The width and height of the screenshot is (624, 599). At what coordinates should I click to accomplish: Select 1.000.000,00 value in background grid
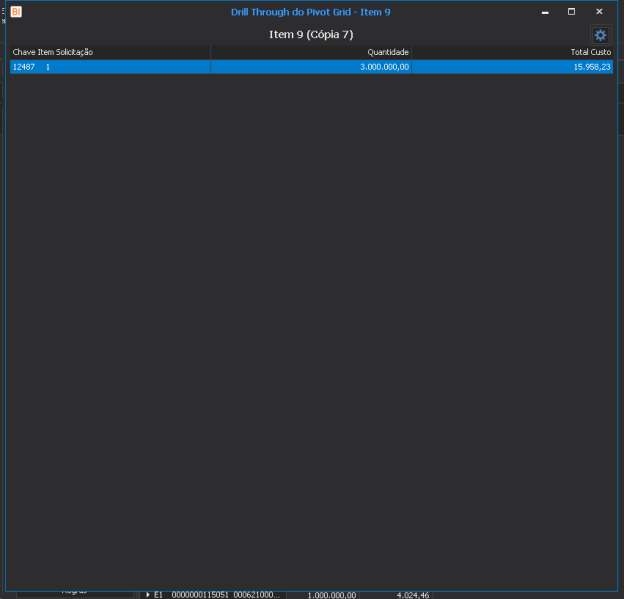click(x=332, y=595)
